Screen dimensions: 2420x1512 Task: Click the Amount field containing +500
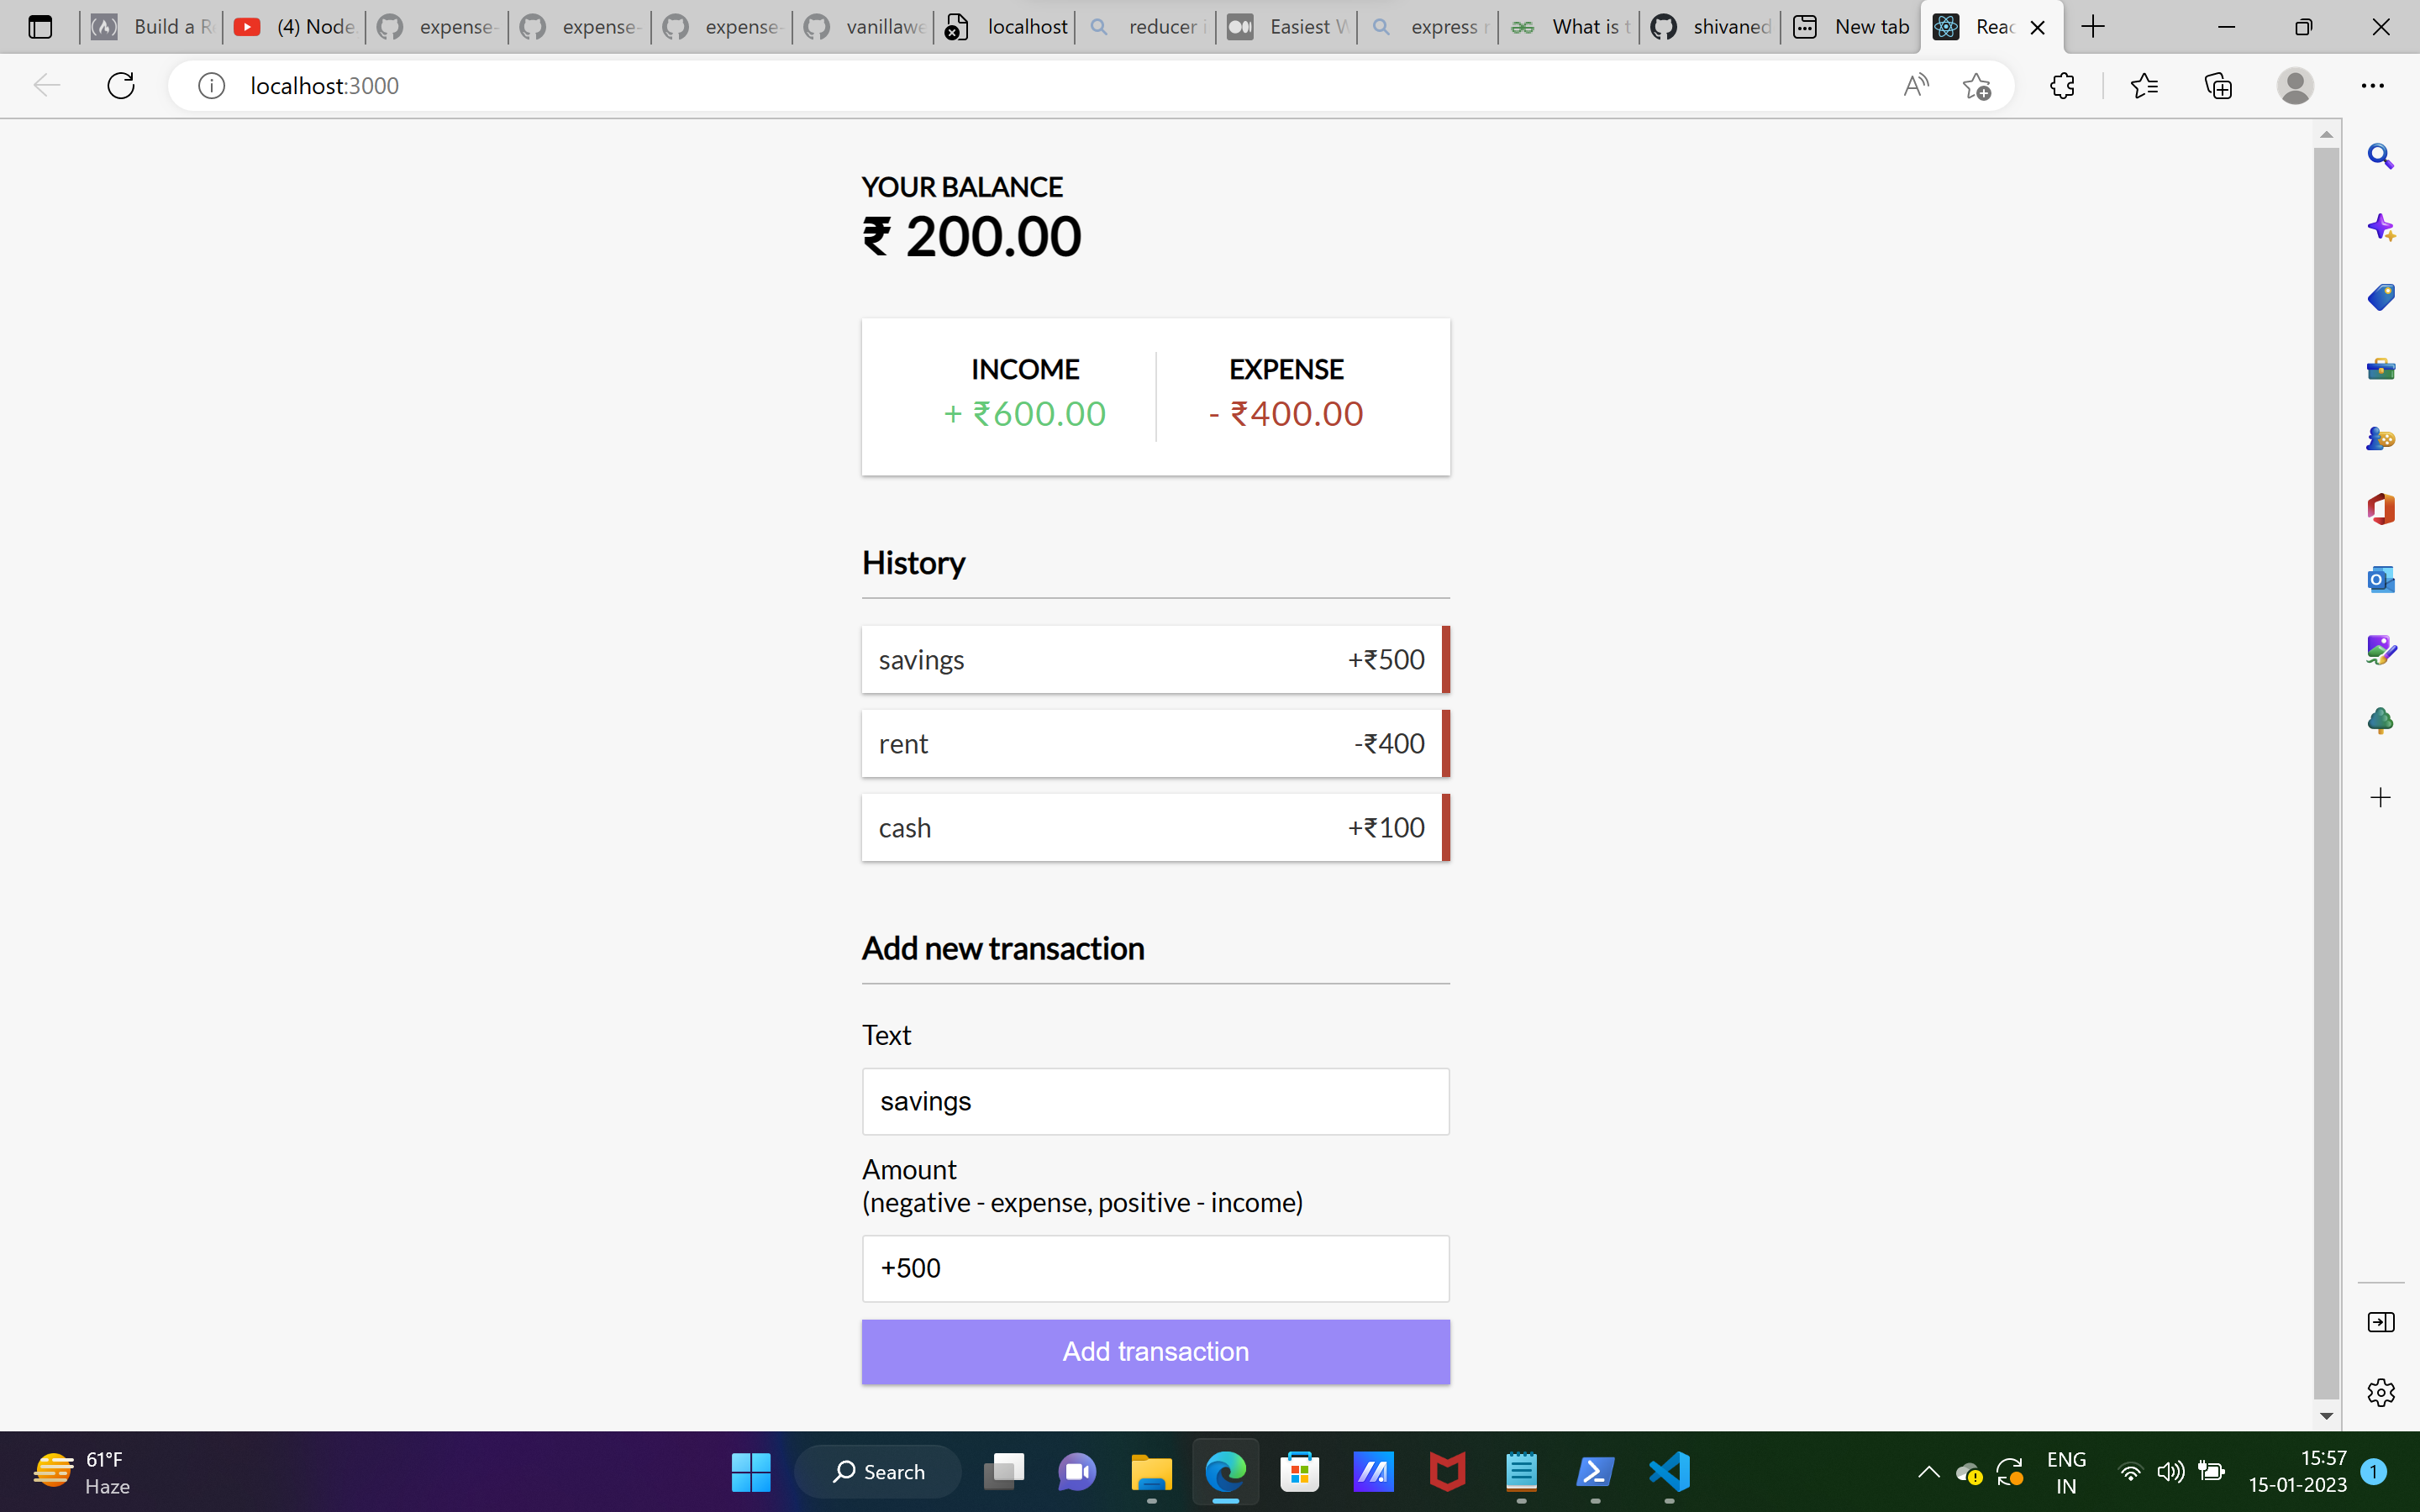coord(1154,1267)
